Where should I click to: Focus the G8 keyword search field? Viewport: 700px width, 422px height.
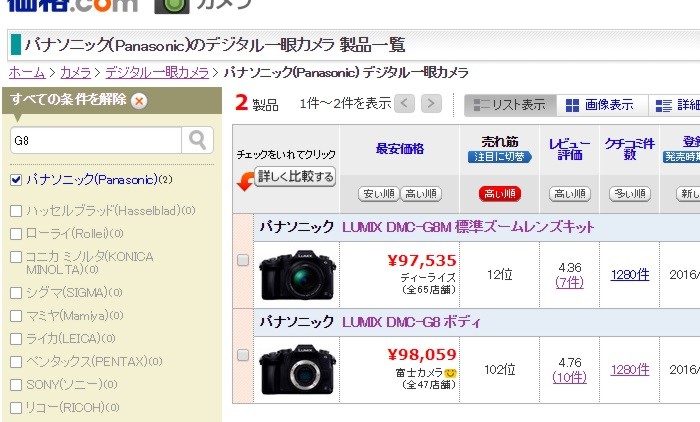(96, 140)
